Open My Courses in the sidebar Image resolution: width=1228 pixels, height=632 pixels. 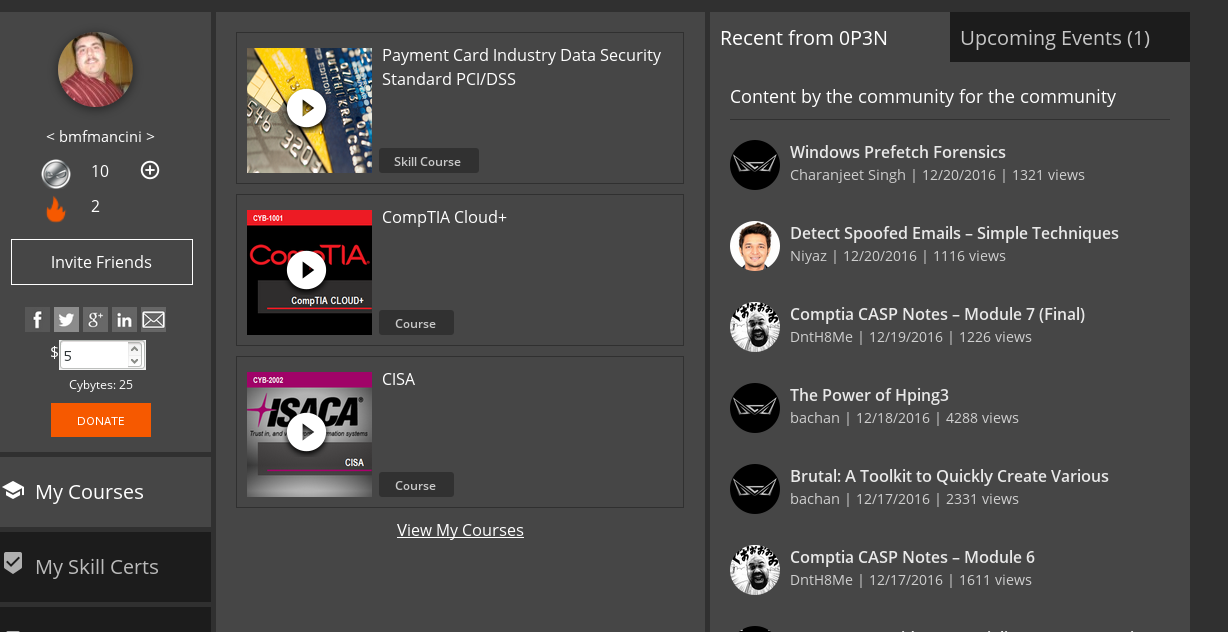tap(90, 492)
